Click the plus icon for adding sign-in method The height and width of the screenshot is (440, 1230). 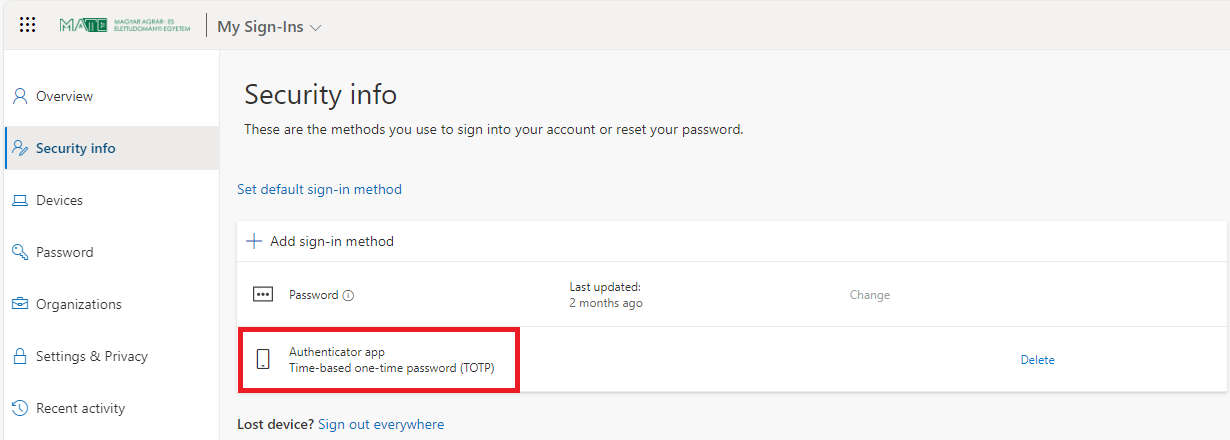pos(254,241)
